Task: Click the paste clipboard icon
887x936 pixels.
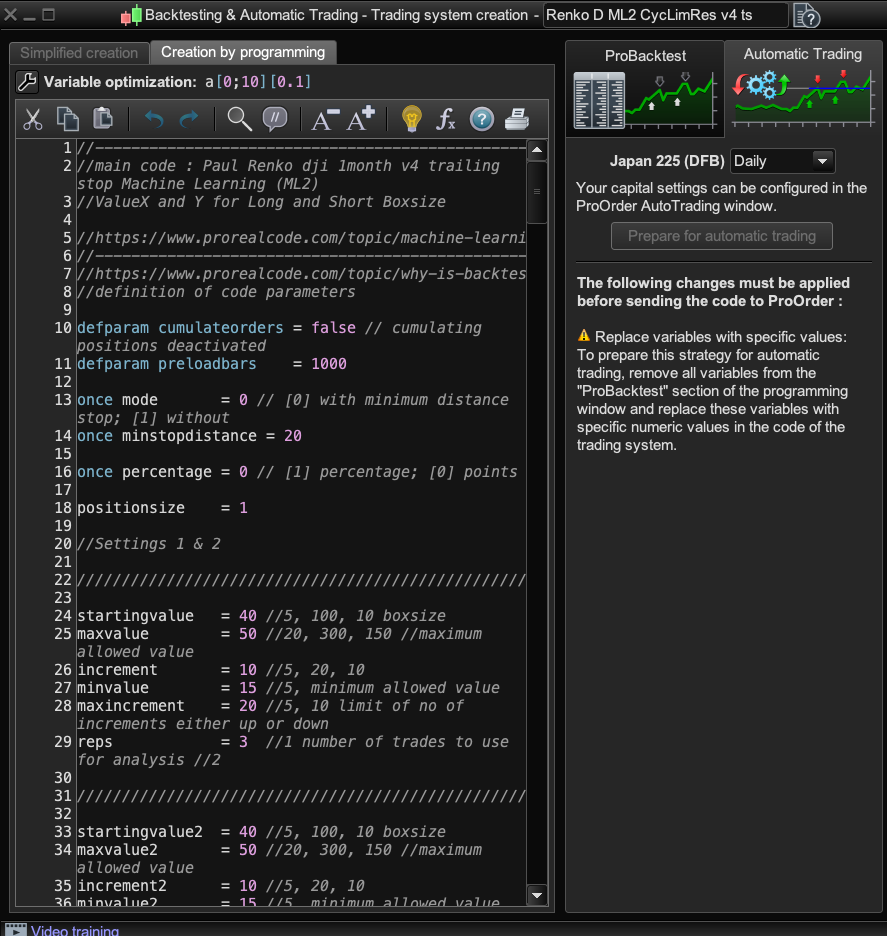Action: [102, 119]
